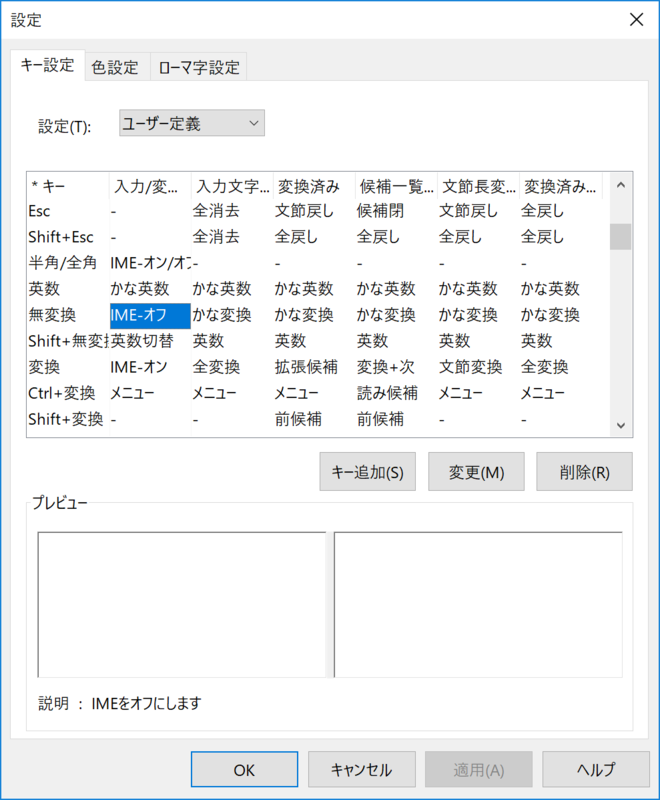Switch to the 色設定 tab

pos(117,67)
